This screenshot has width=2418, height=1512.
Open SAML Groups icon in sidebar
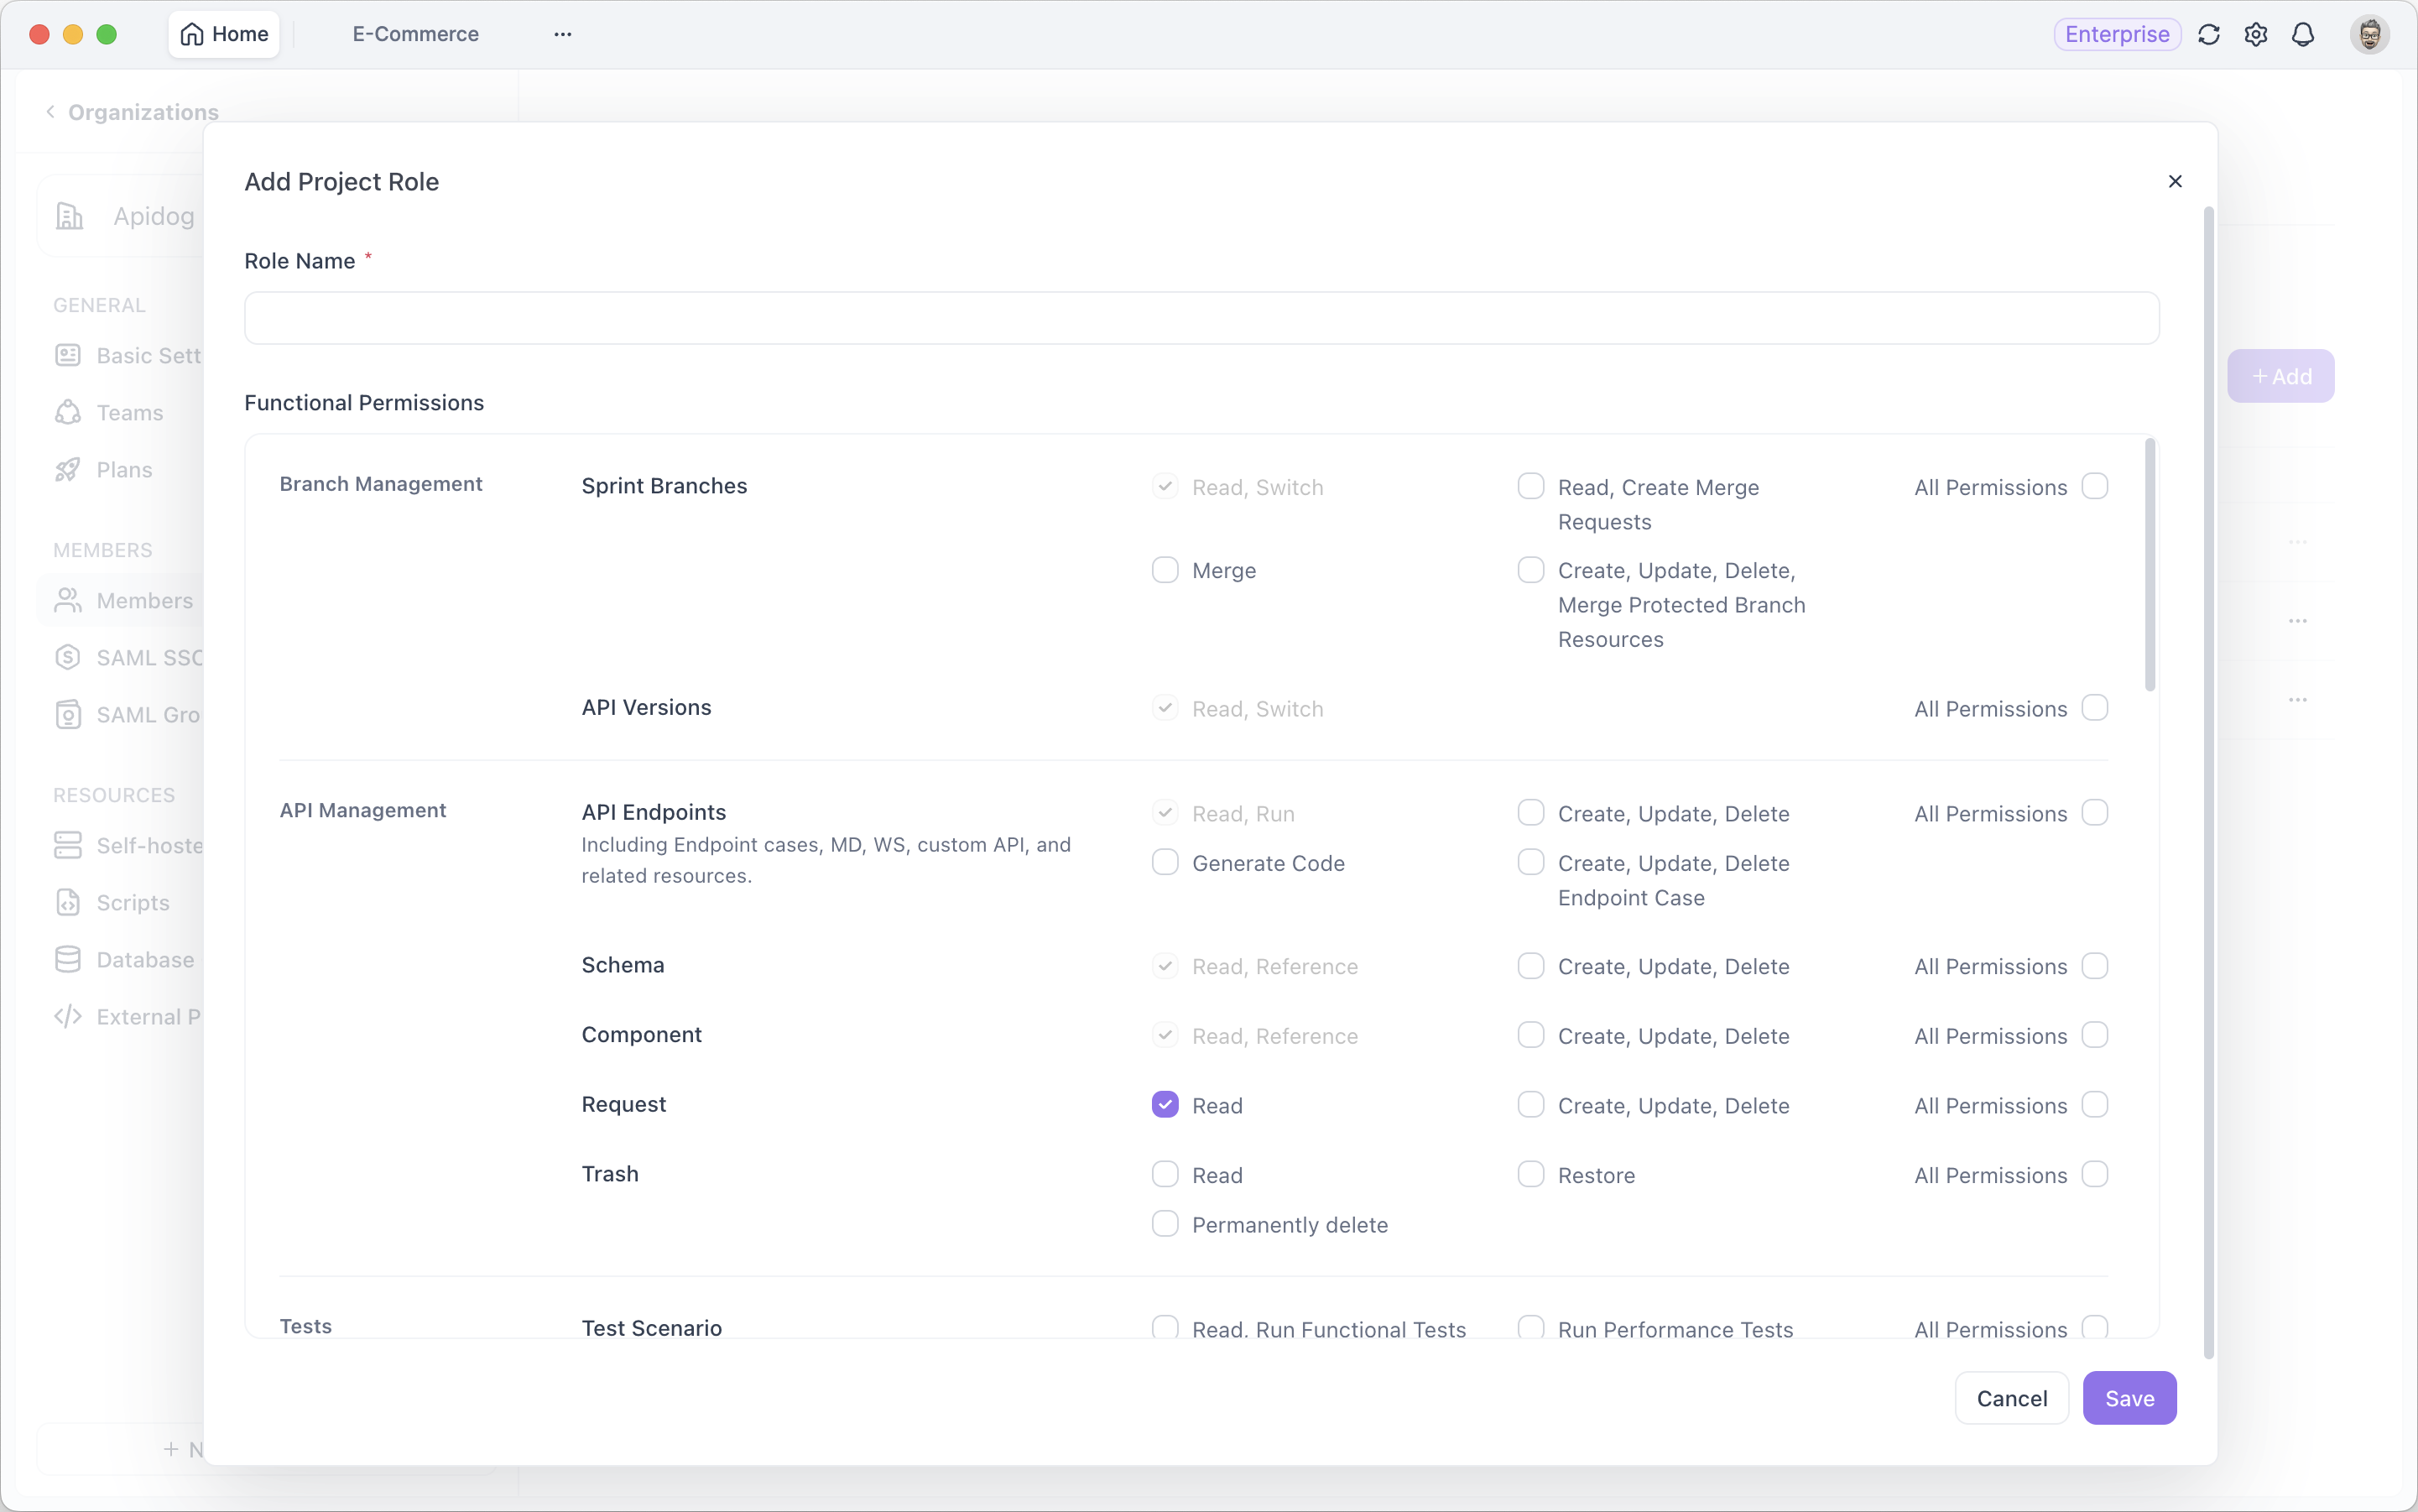(68, 715)
